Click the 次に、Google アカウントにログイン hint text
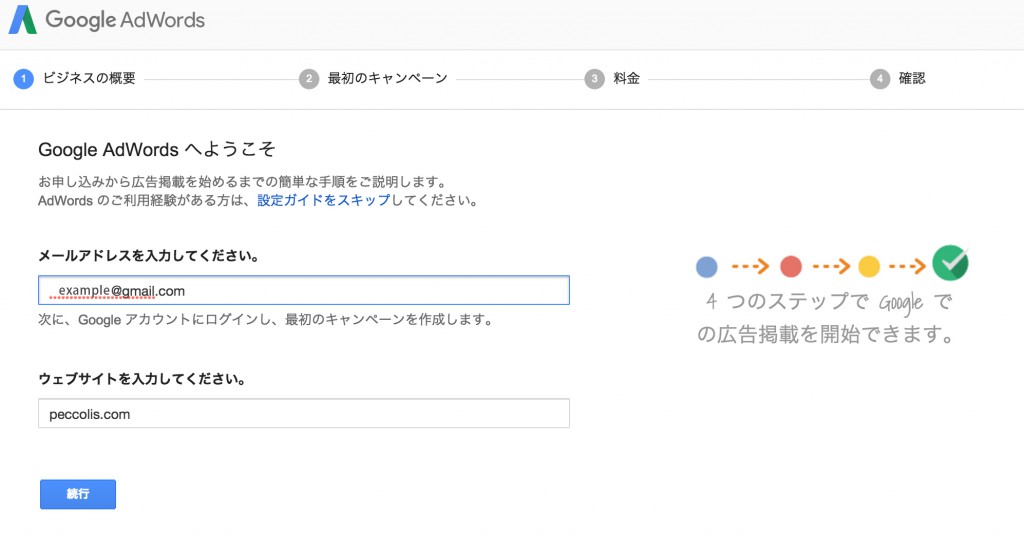Viewport: 1024px width, 535px height. [x=265, y=320]
